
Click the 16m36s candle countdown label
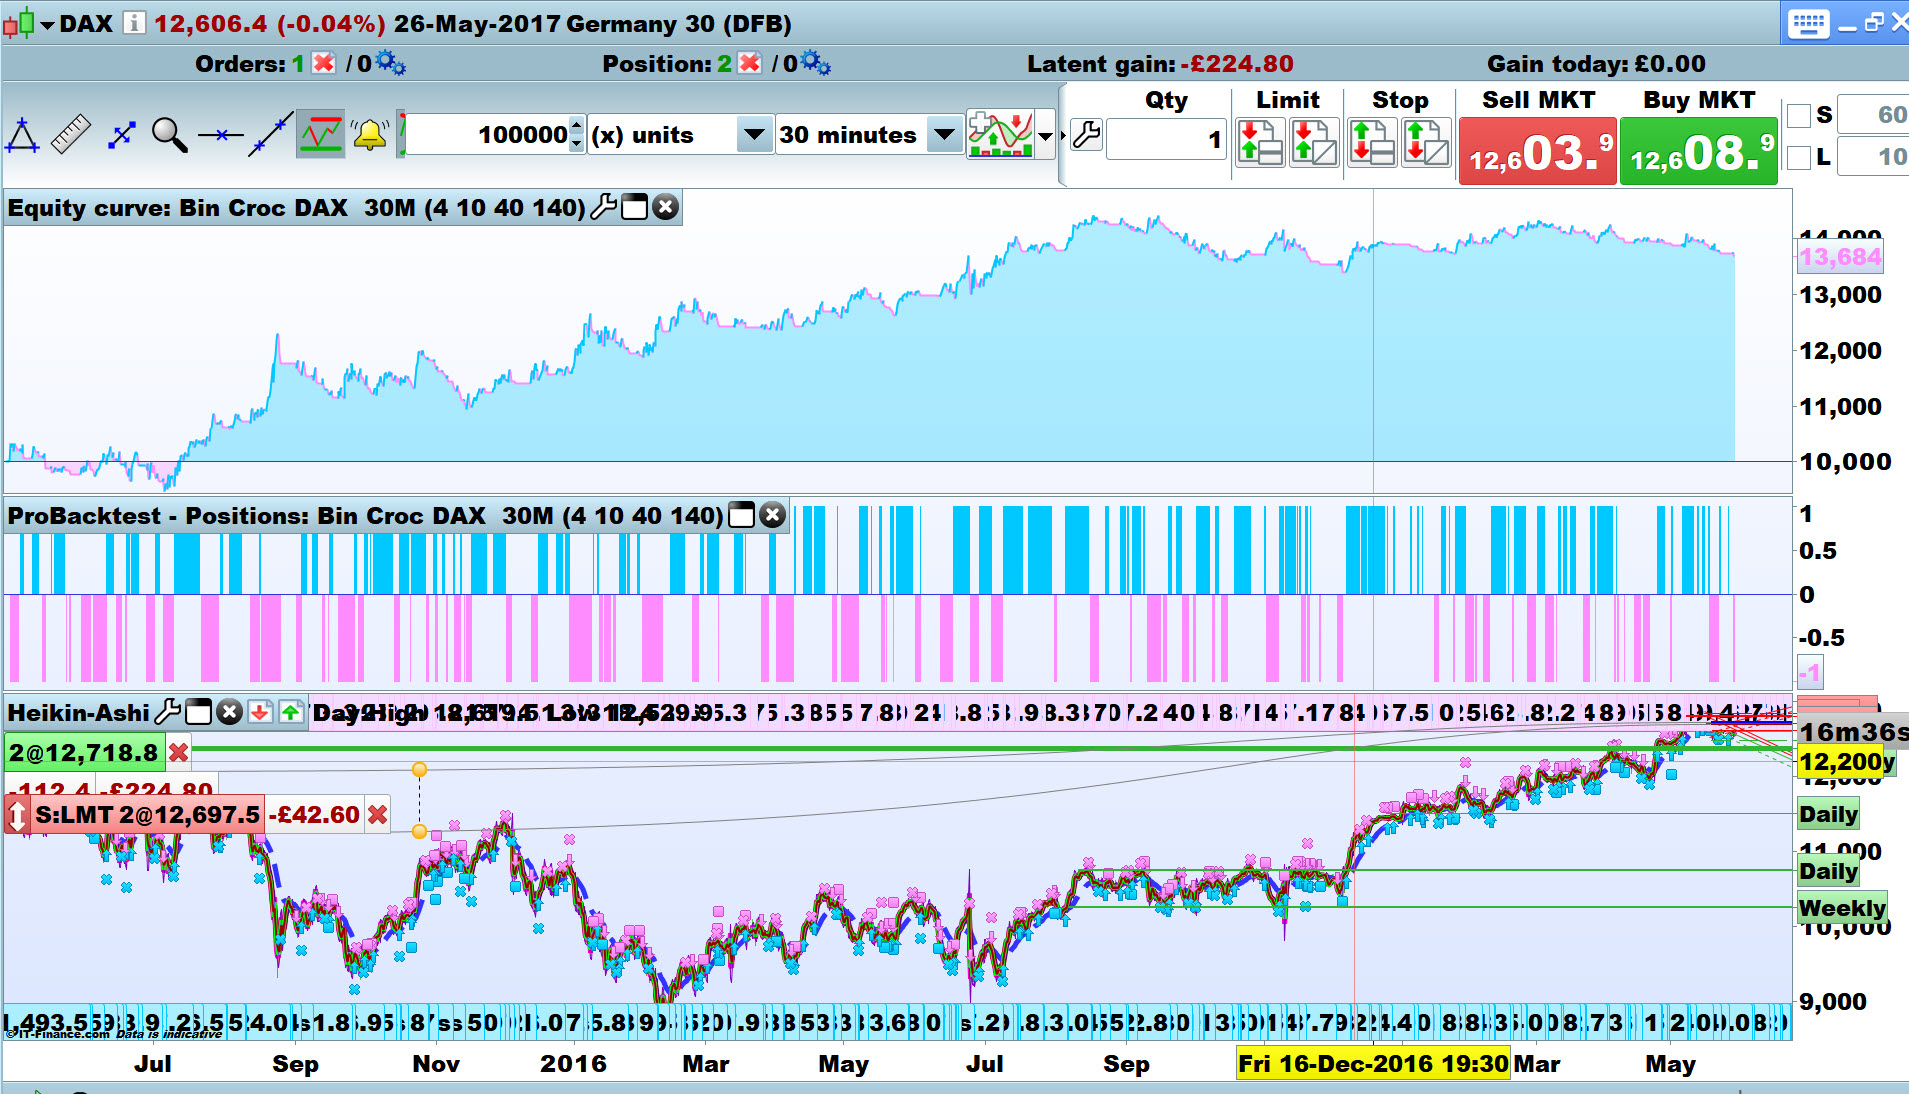click(1854, 732)
